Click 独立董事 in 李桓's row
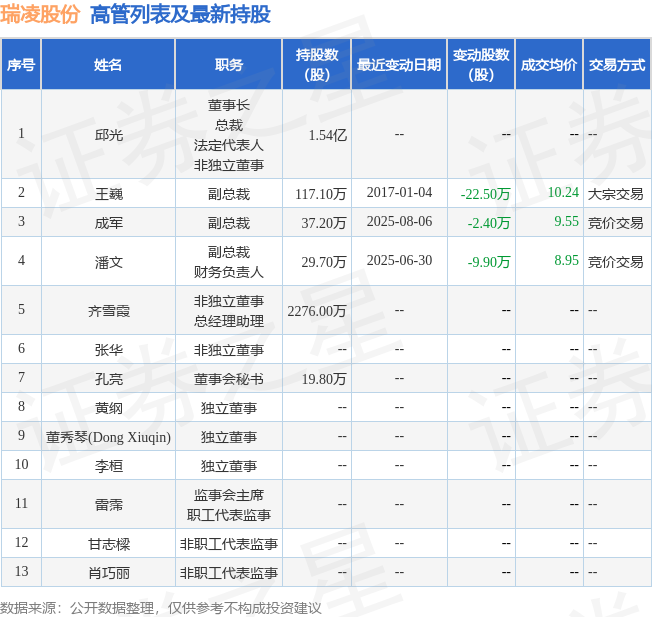 (229, 466)
